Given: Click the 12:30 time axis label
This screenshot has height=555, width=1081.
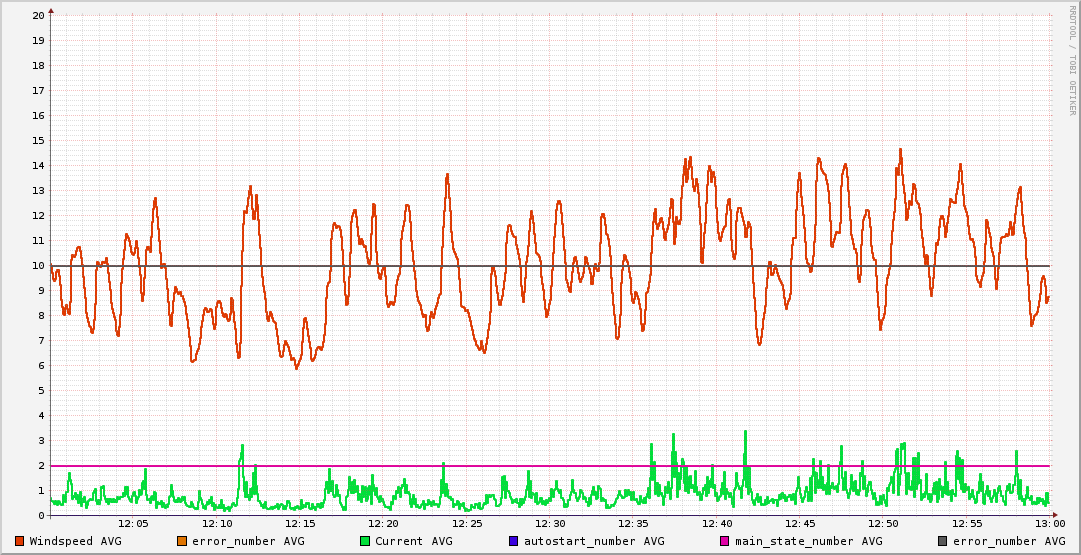Looking at the screenshot, I should 550,524.
